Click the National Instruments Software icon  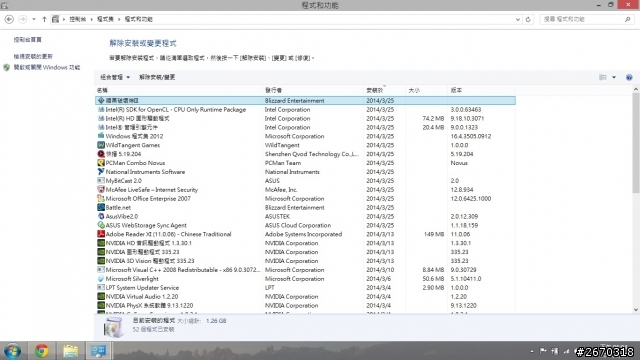tap(101, 172)
